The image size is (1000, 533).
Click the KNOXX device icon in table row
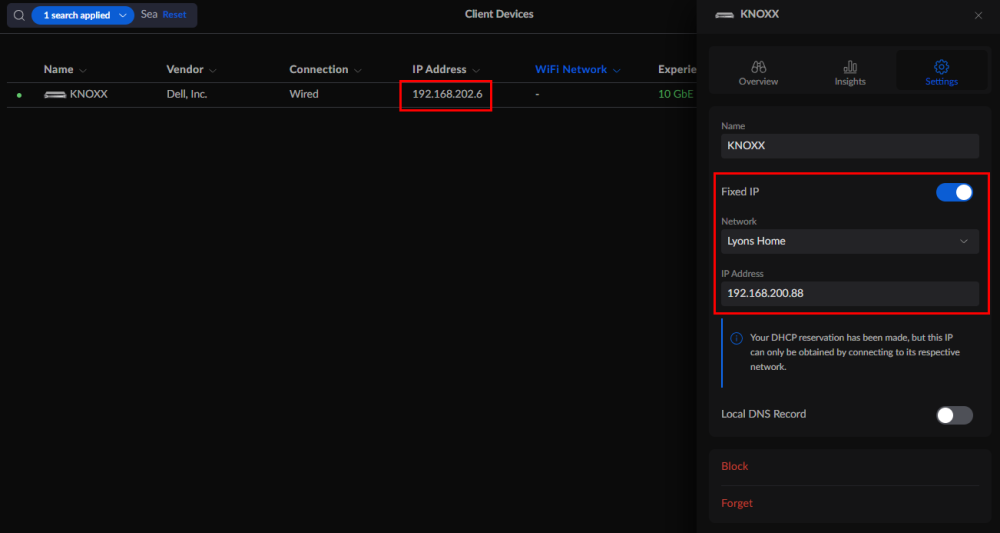[55, 94]
